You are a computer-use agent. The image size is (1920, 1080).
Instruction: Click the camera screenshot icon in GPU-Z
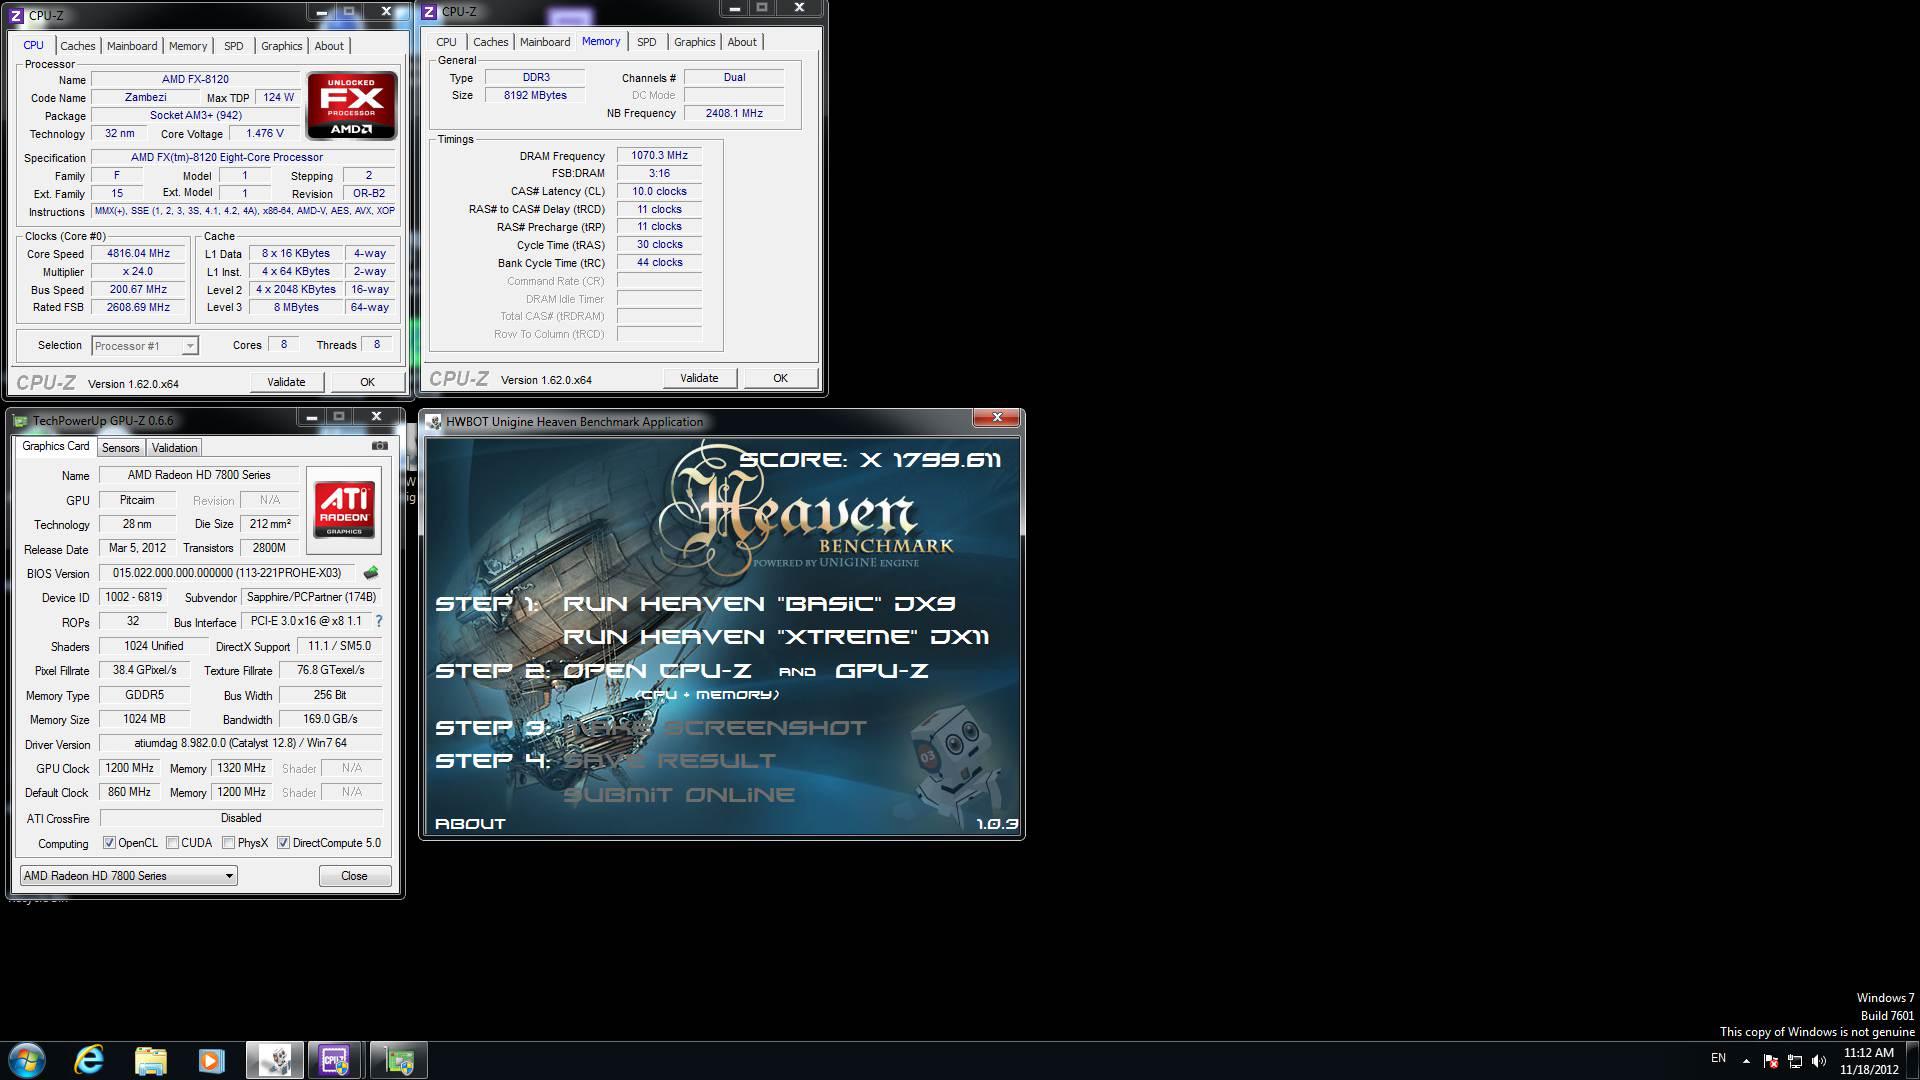380,446
